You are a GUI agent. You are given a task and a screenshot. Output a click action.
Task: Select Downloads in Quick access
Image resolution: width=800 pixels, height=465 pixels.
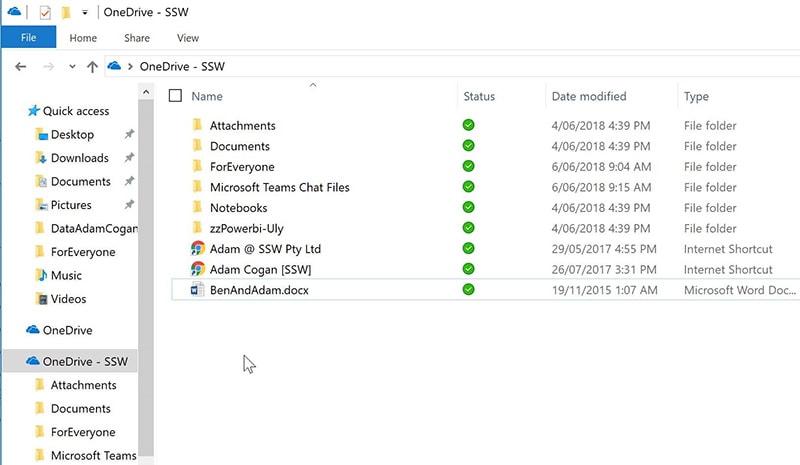79,158
